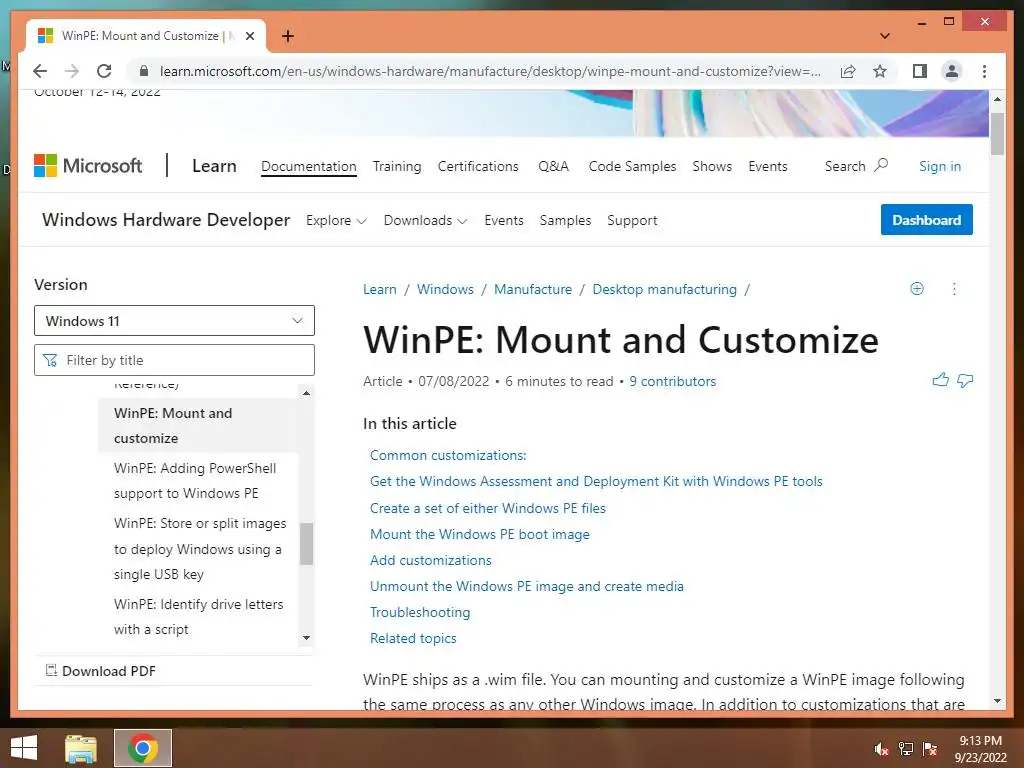Open Action Center flag icon
This screenshot has height=768, width=1024.
tap(930, 749)
